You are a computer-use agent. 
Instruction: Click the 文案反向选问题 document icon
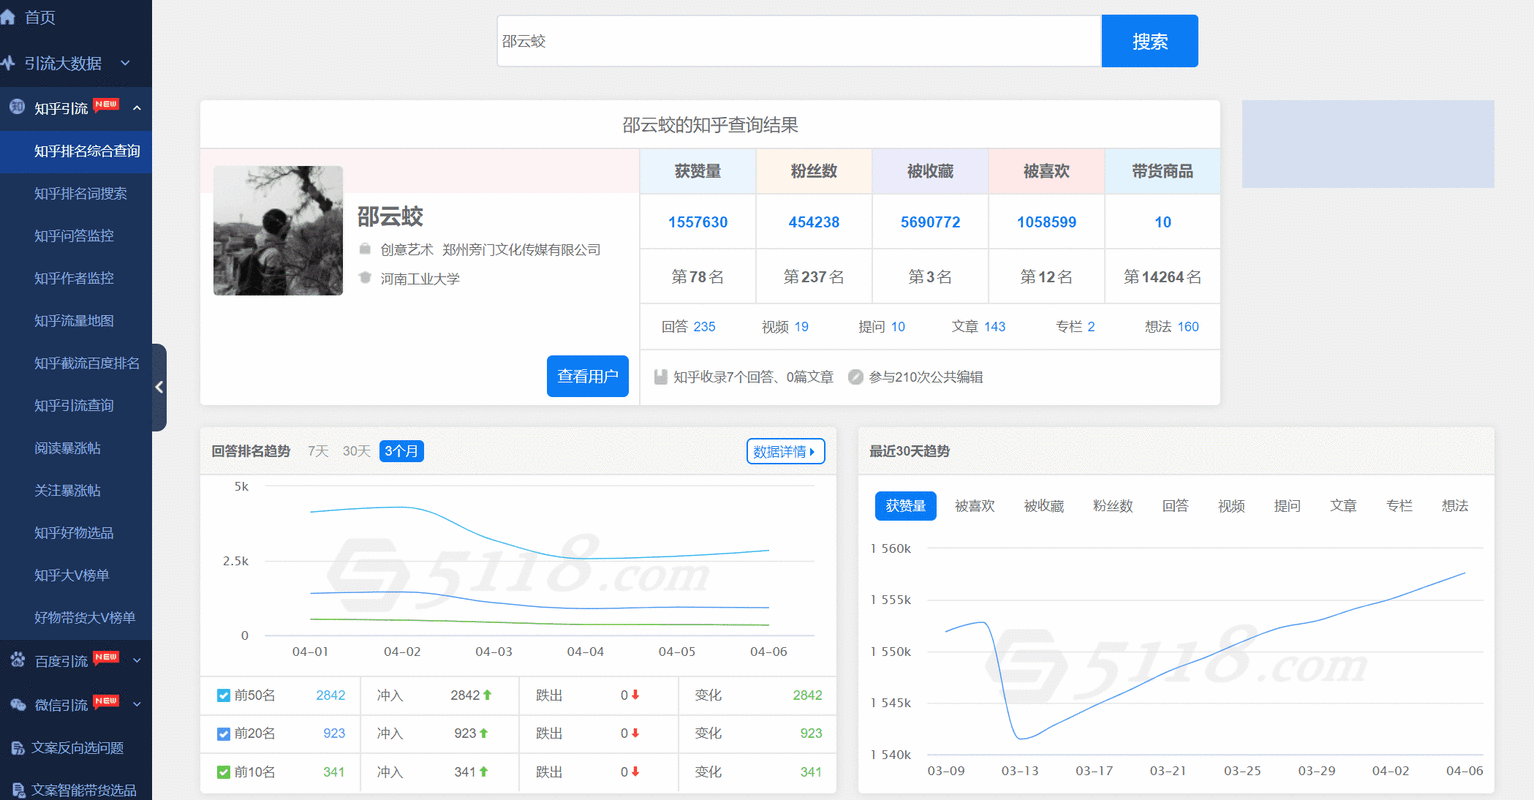click(15, 747)
